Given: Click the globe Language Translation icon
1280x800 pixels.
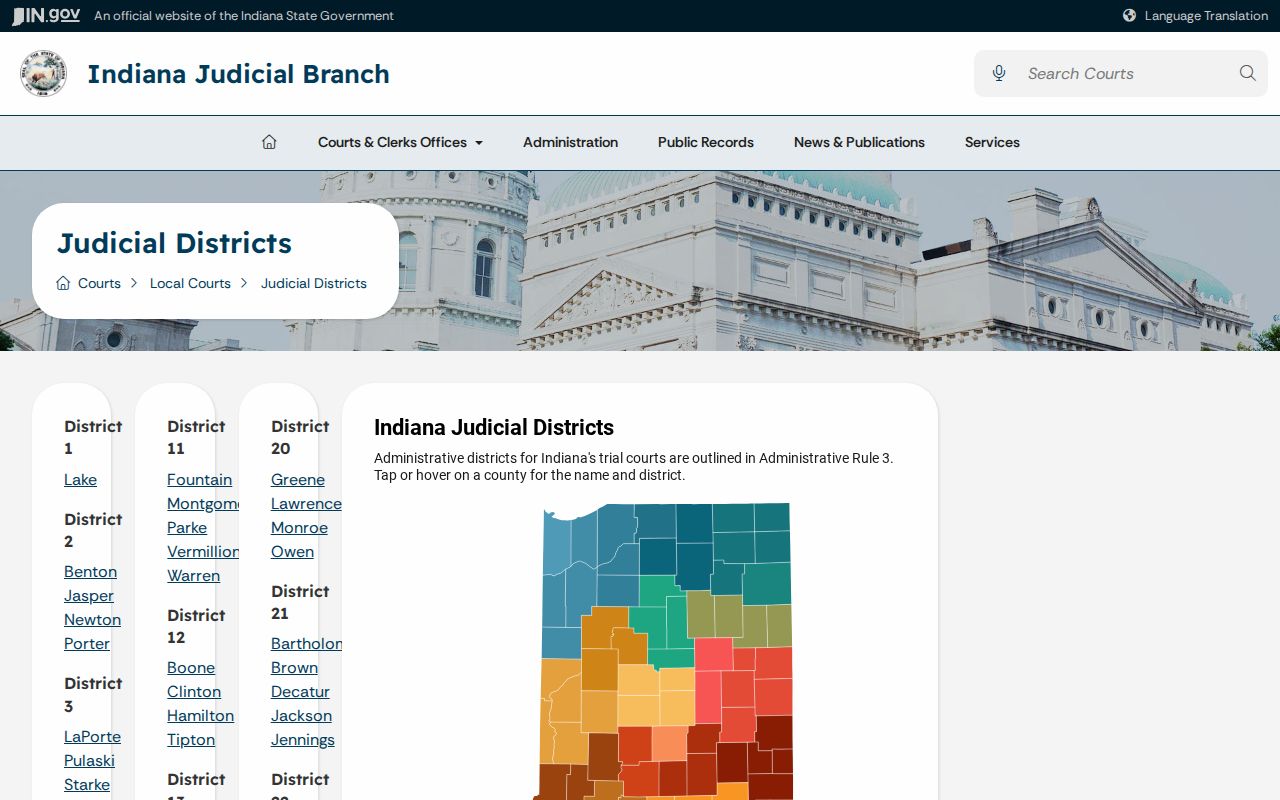Looking at the screenshot, I should point(1129,15).
